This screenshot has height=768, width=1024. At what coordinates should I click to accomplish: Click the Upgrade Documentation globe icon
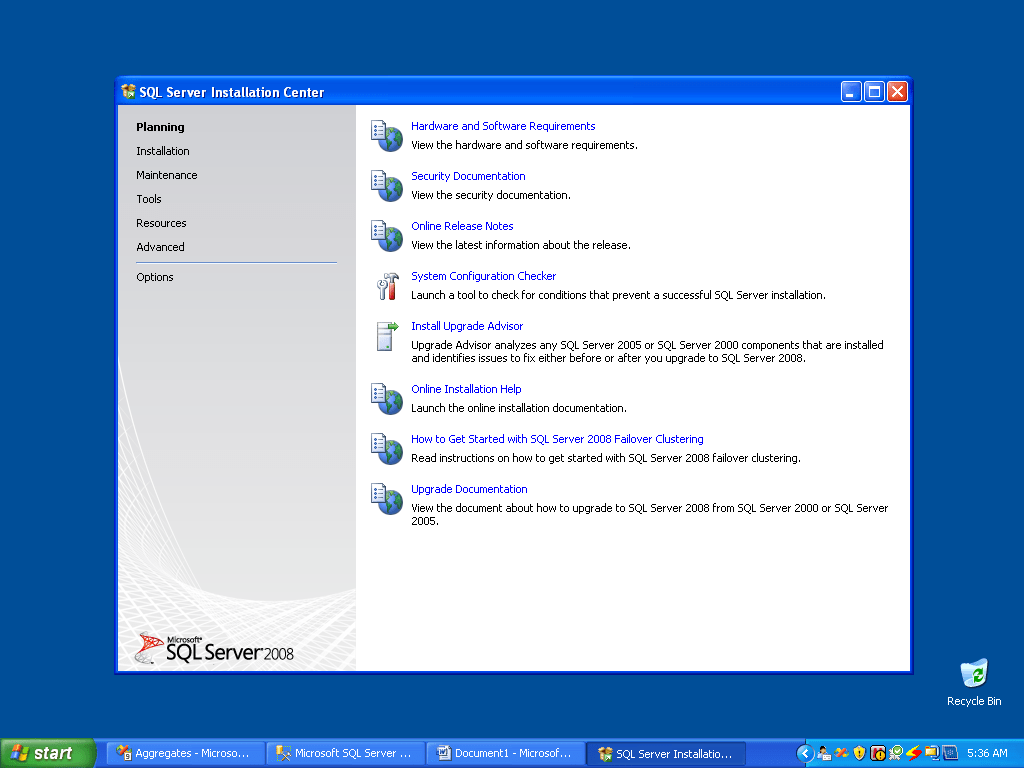coord(387,499)
